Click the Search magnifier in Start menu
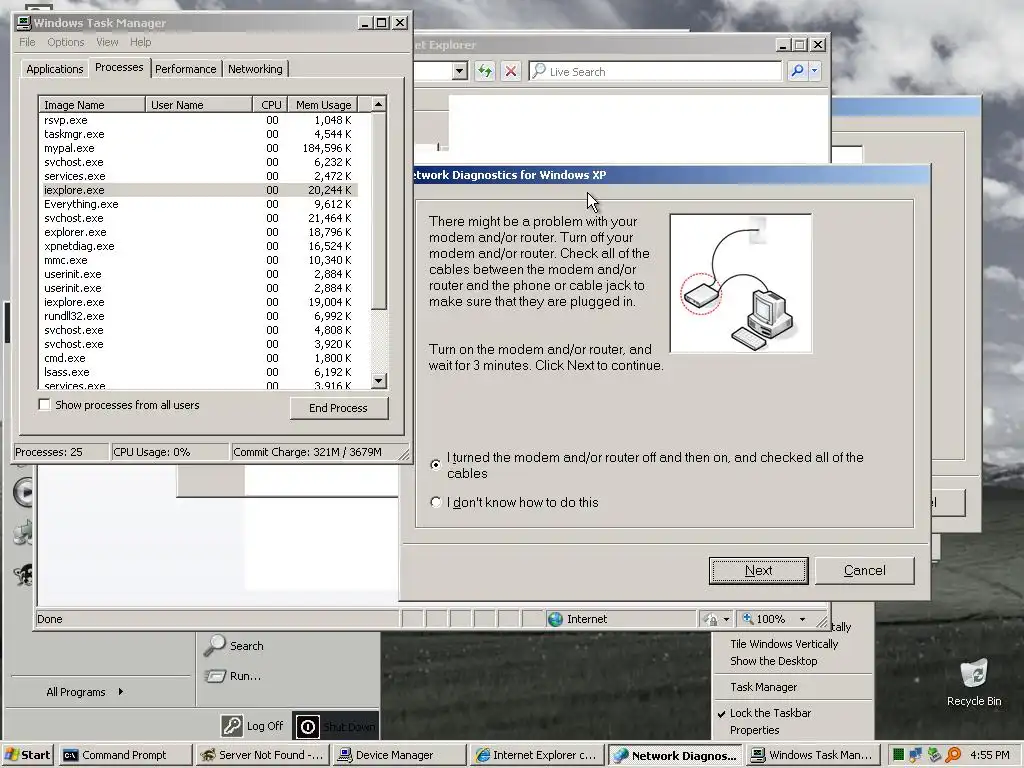1024x768 pixels. (214, 645)
